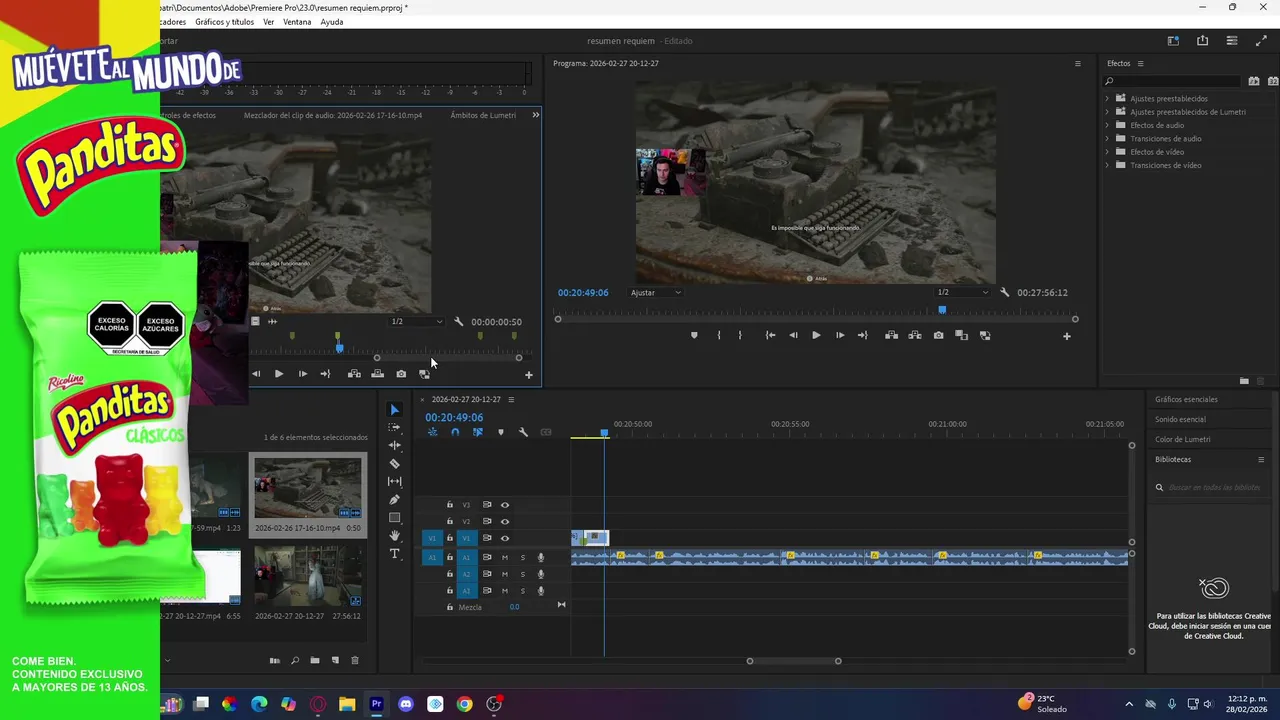Toggle lock on track V2
This screenshot has width=1280, height=720.
[x=450, y=521]
